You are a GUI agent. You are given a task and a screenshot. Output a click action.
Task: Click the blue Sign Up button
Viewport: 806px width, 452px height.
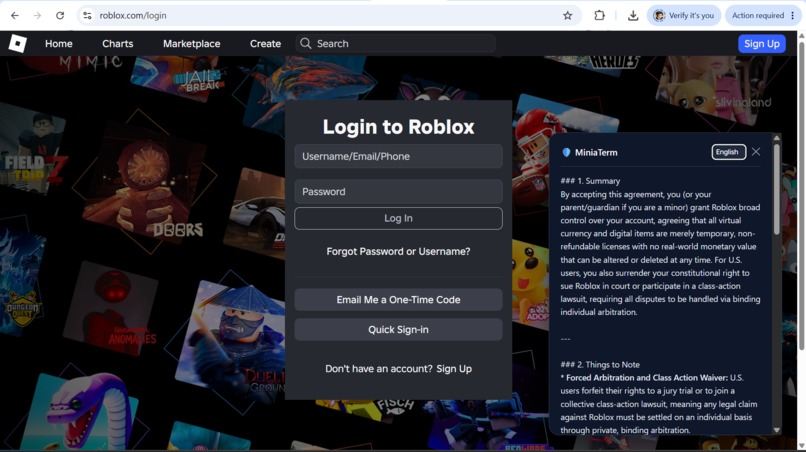762,44
